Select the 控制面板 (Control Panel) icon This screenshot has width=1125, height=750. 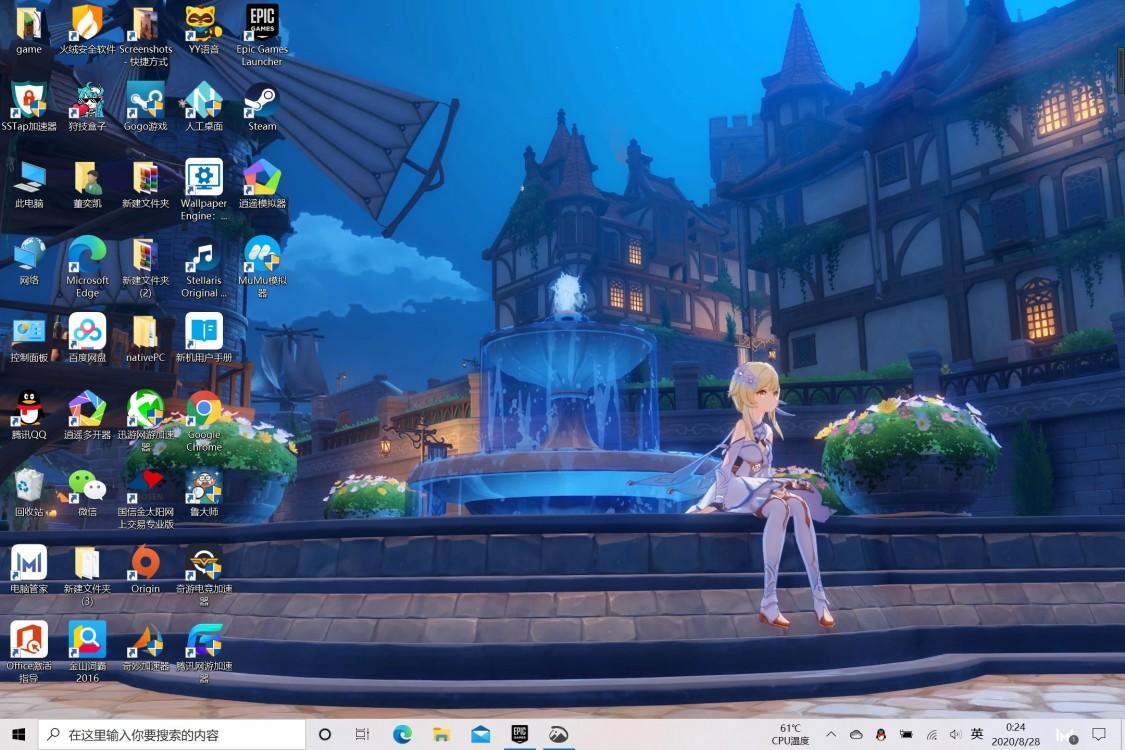pyautogui.click(x=29, y=339)
